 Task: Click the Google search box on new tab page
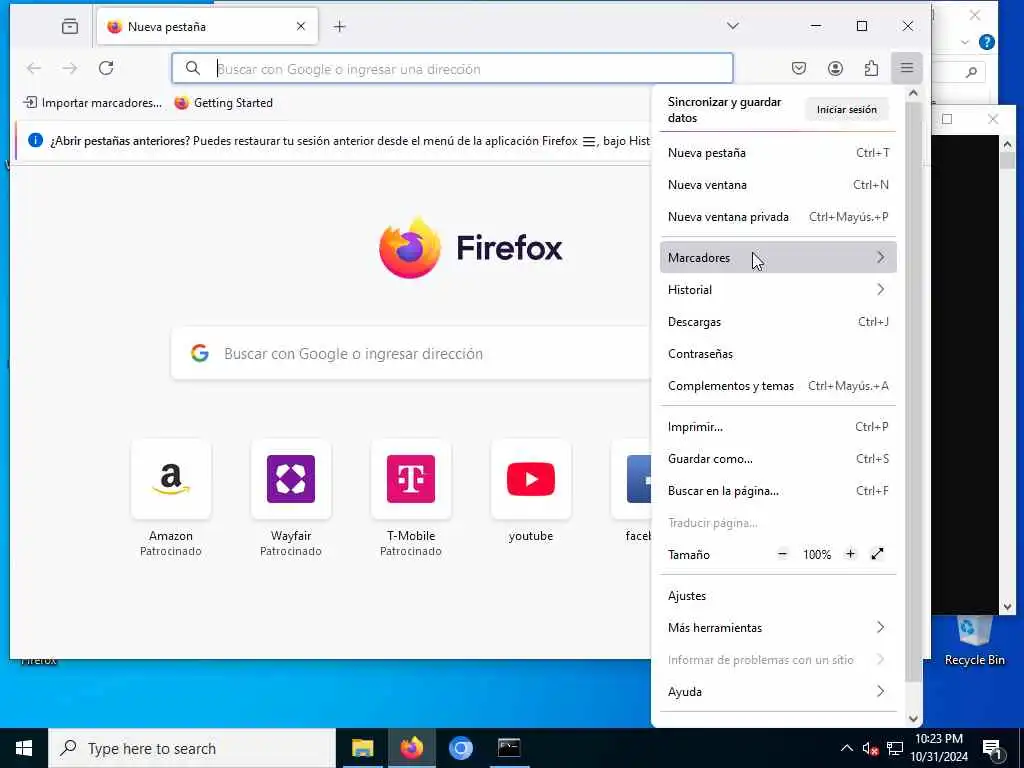pyautogui.click(x=411, y=353)
